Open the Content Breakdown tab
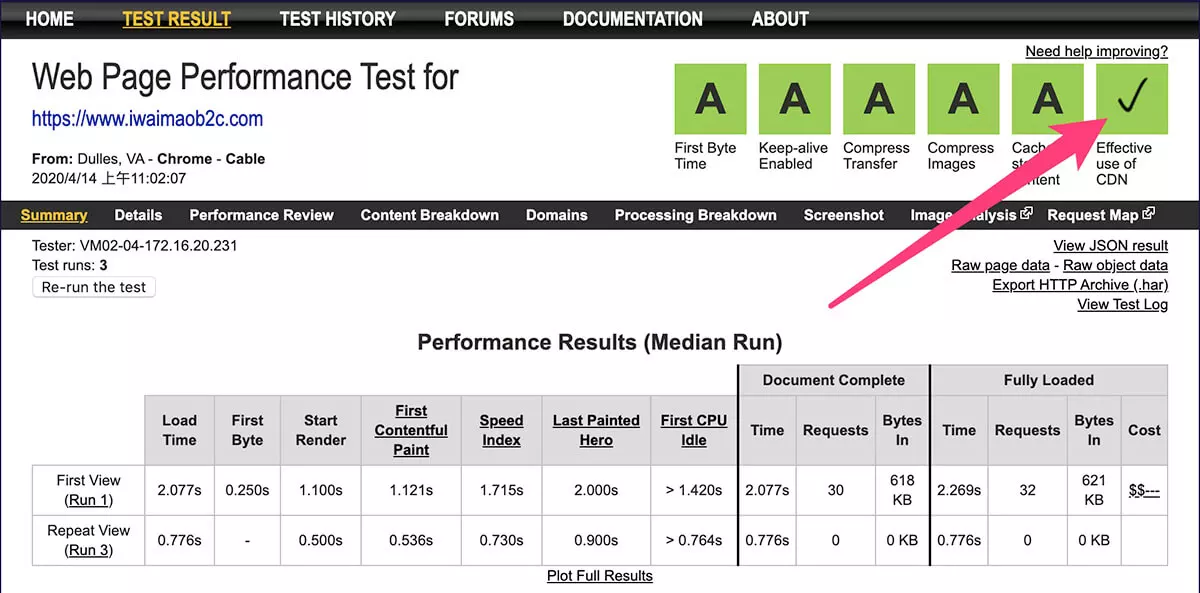The height and width of the screenshot is (593, 1200). click(x=429, y=215)
